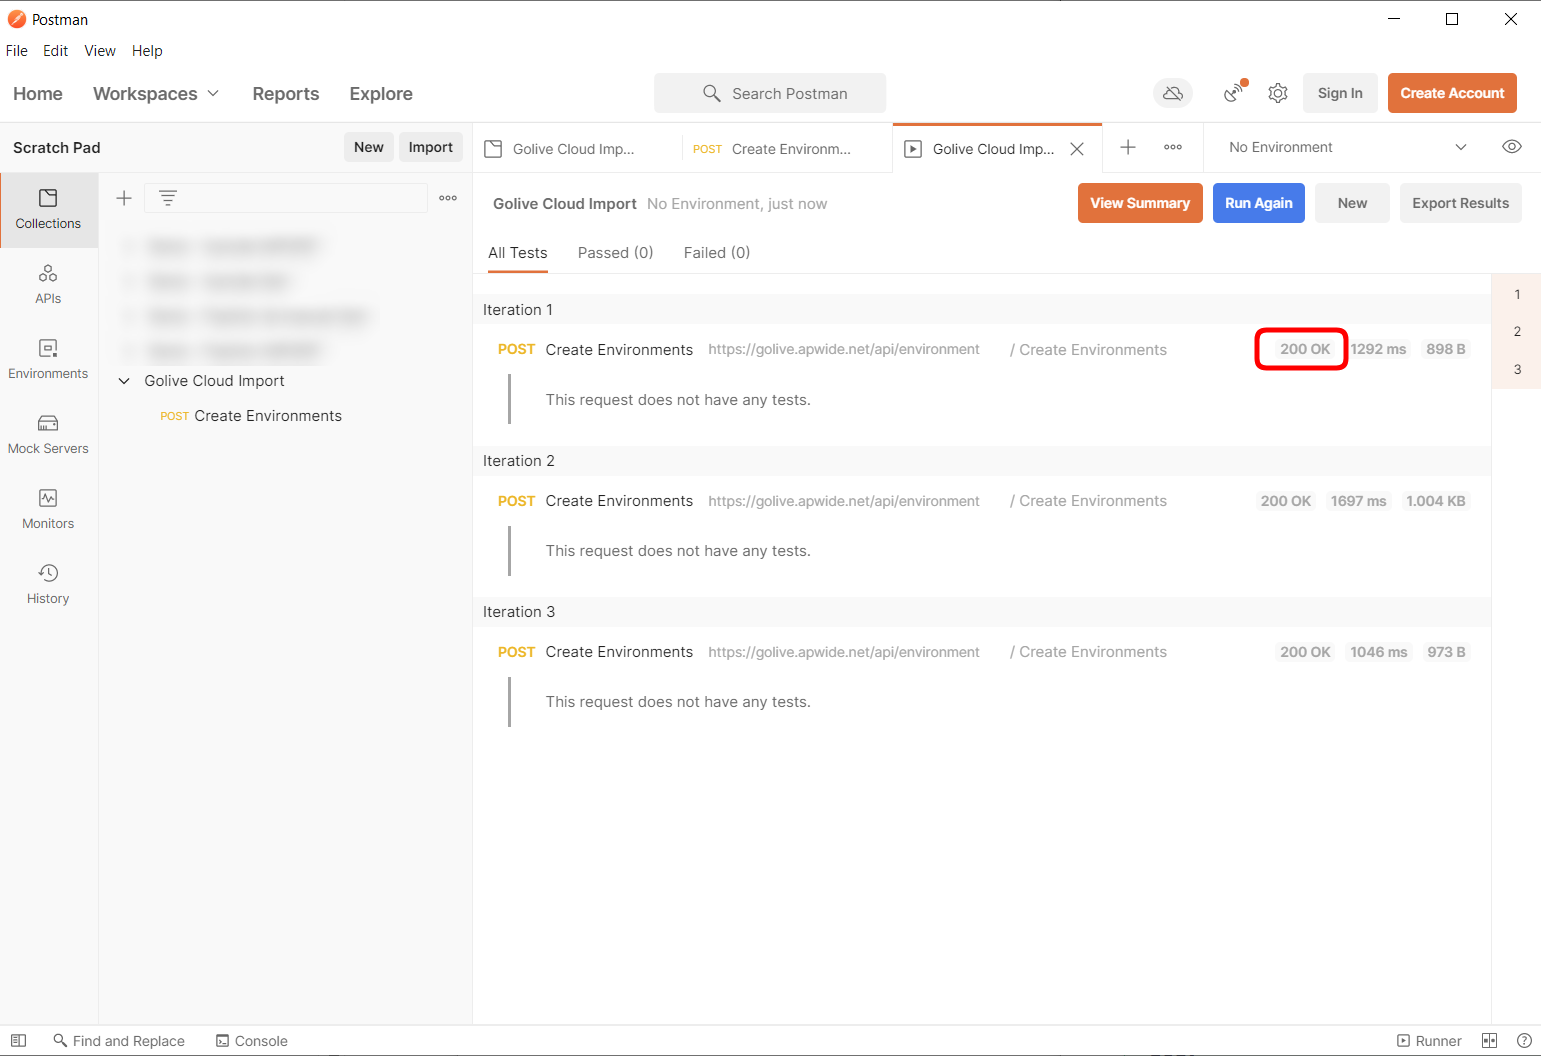The height and width of the screenshot is (1056, 1541).
Task: Open the settings gear icon
Action: pyautogui.click(x=1278, y=93)
